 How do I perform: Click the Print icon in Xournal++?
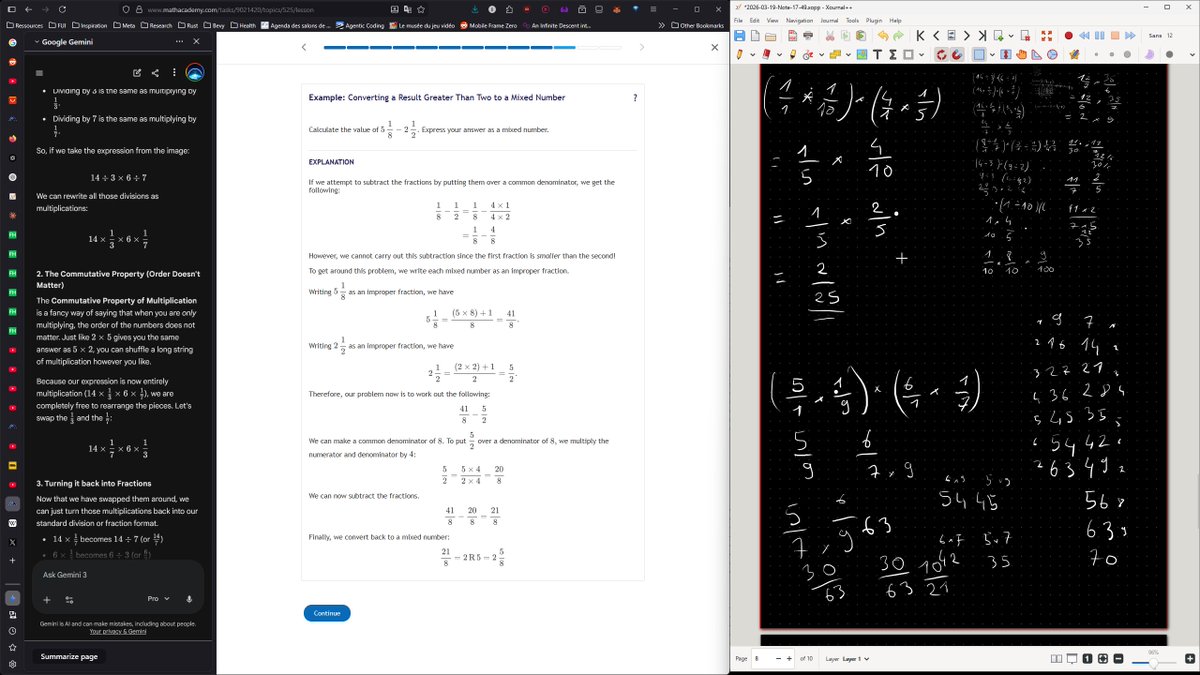pyautogui.click(x=808, y=35)
